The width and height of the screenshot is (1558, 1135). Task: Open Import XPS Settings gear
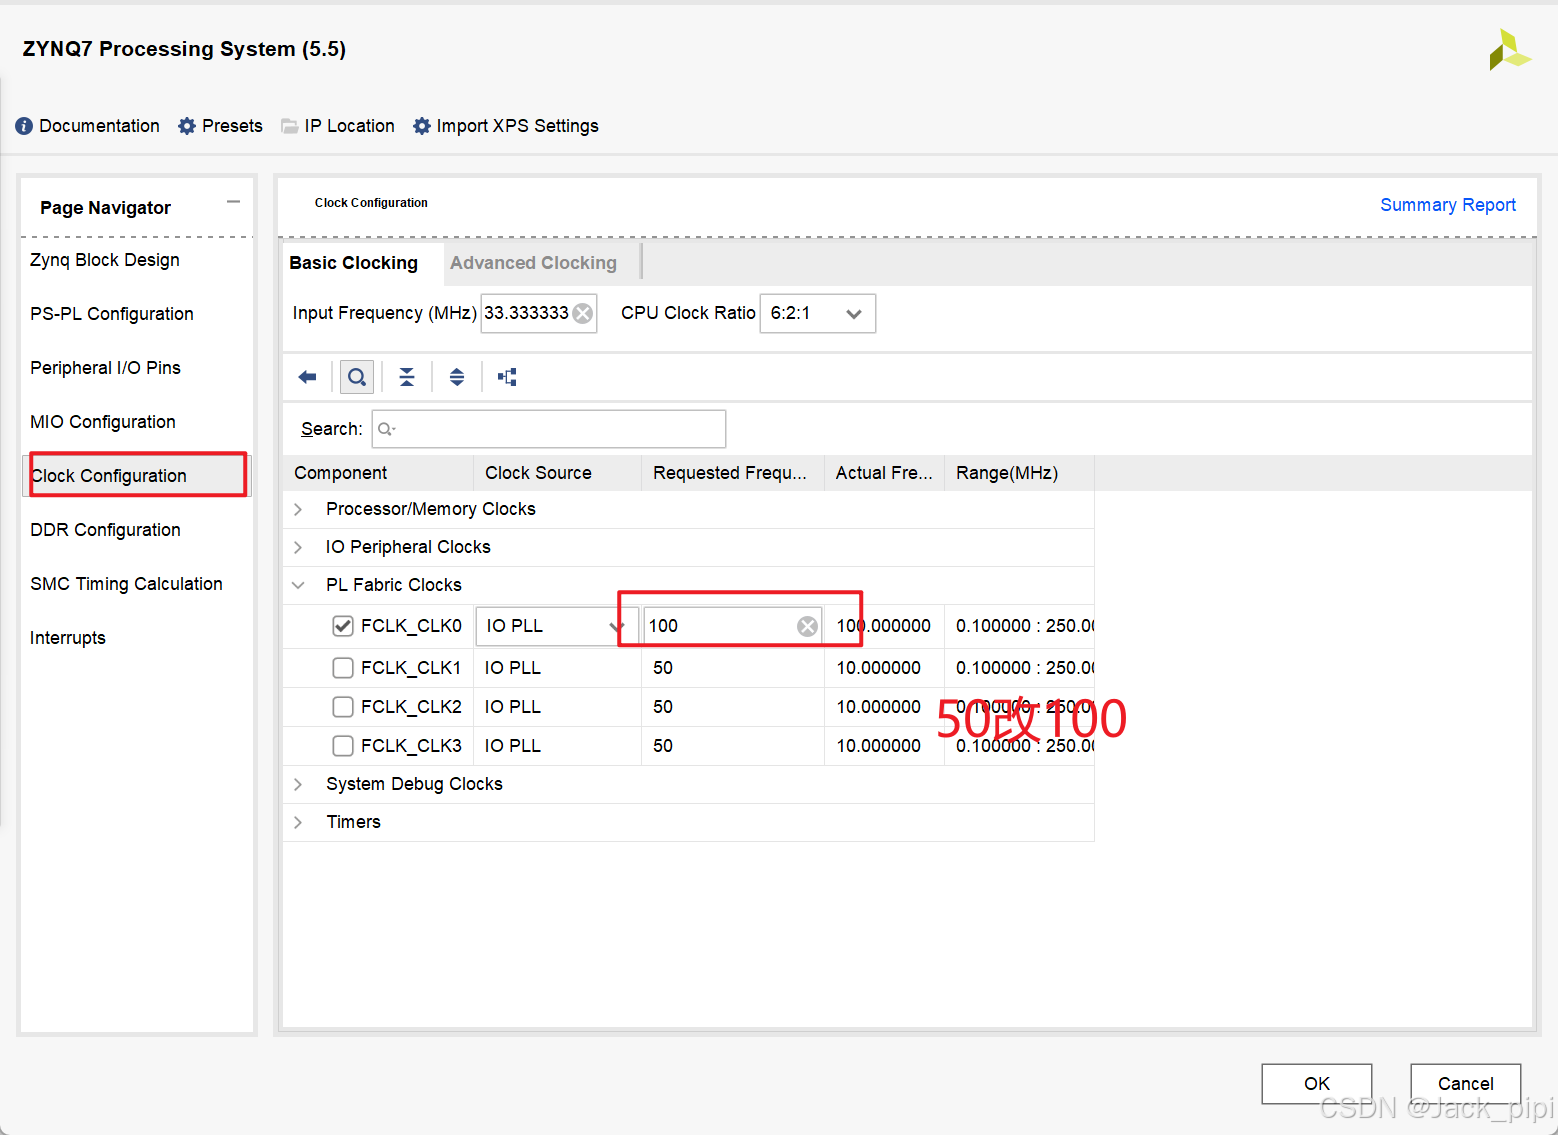422,126
